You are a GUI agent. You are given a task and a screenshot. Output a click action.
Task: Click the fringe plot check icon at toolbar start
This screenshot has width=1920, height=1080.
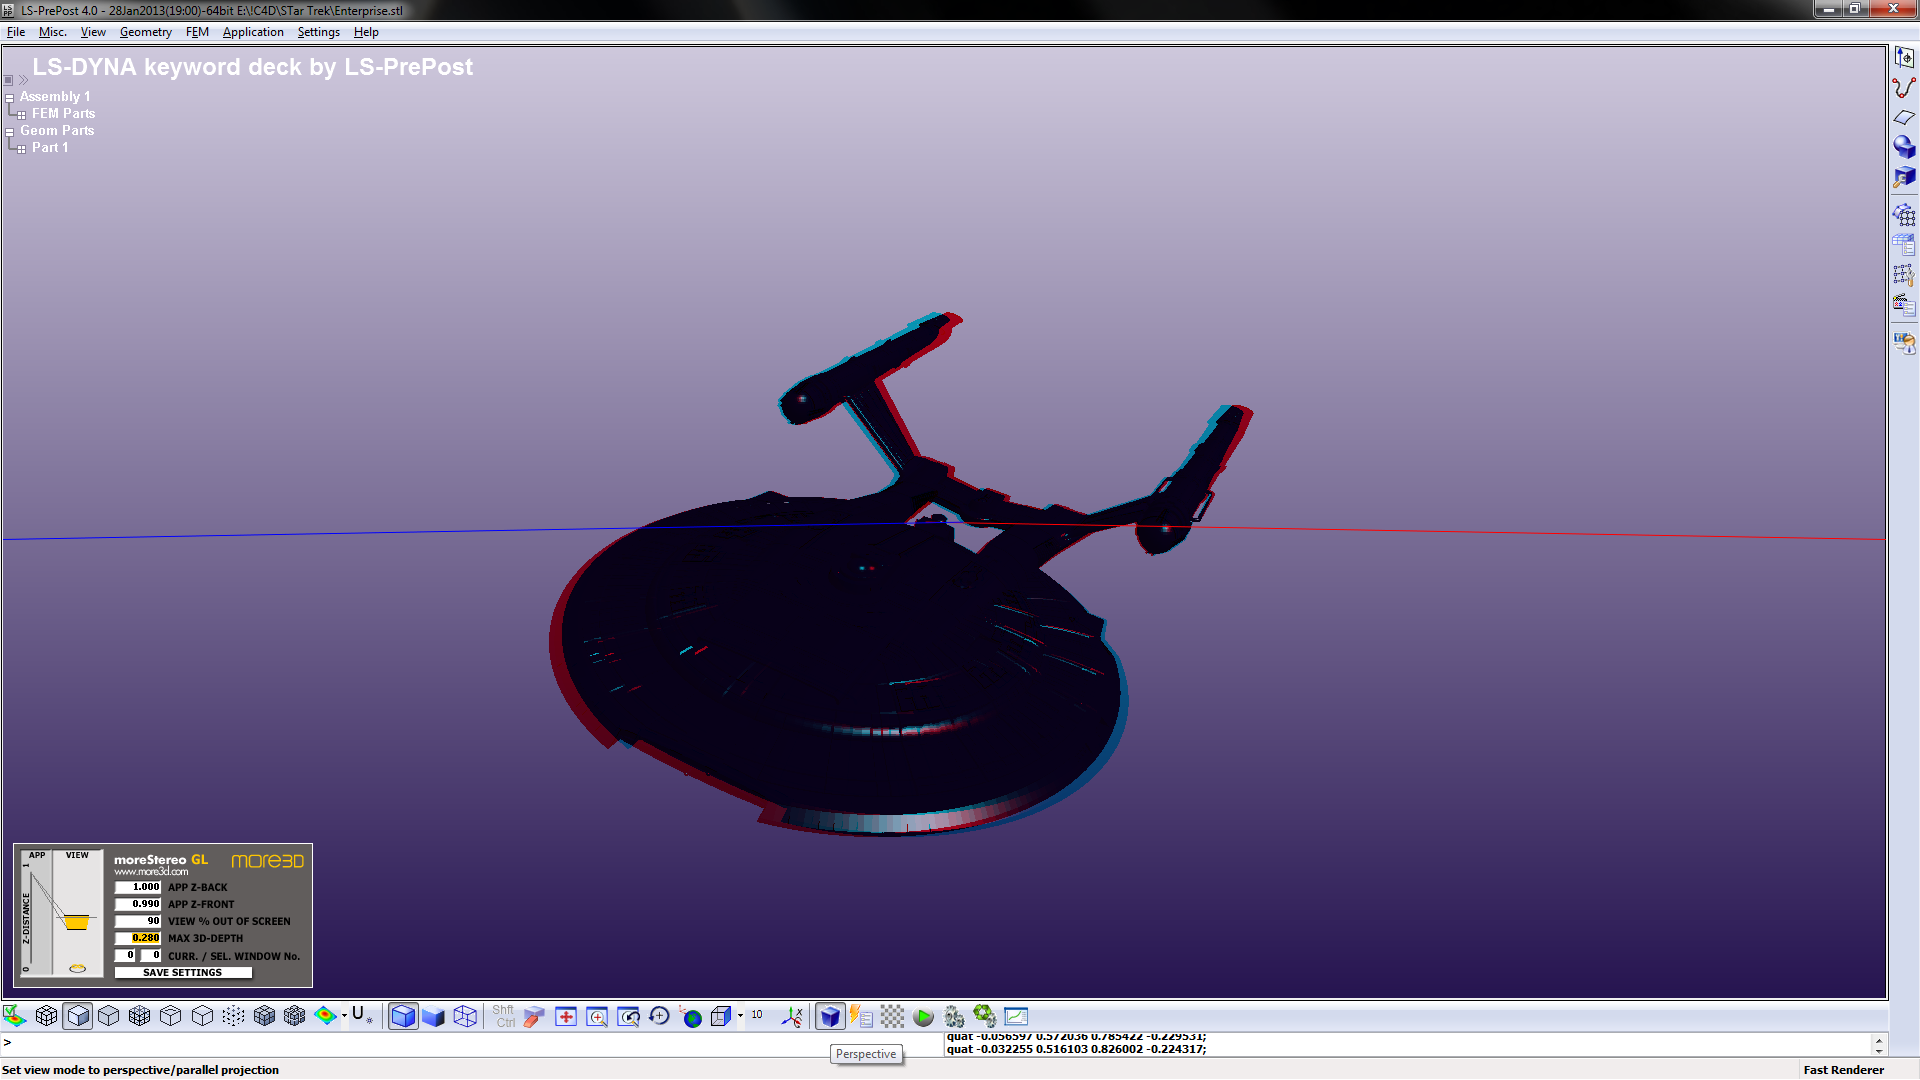[15, 1016]
